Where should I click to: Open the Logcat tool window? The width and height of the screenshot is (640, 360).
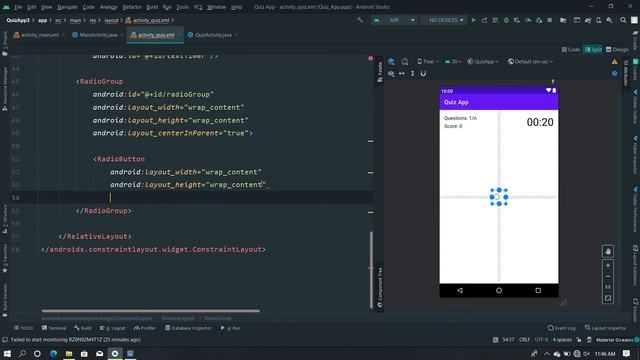point(113,328)
